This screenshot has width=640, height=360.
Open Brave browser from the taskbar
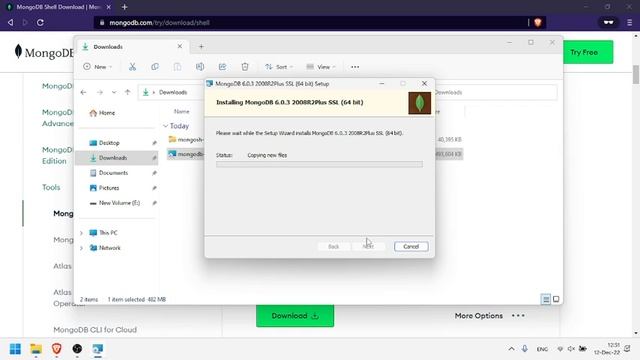click(56, 349)
